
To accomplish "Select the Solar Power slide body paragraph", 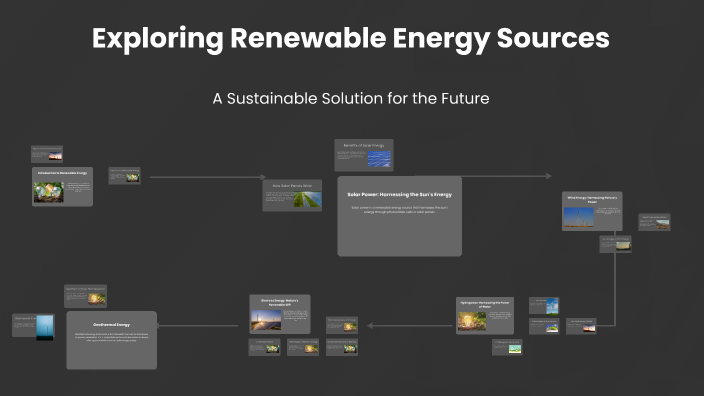I will coord(400,210).
